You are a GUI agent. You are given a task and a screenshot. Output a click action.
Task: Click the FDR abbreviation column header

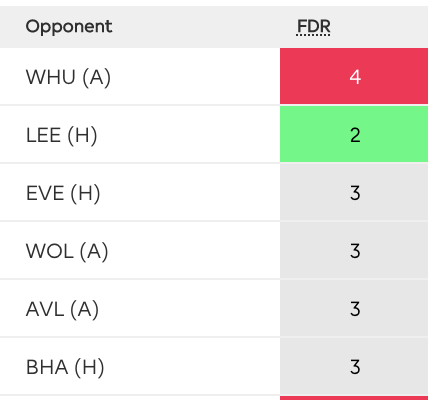313,27
